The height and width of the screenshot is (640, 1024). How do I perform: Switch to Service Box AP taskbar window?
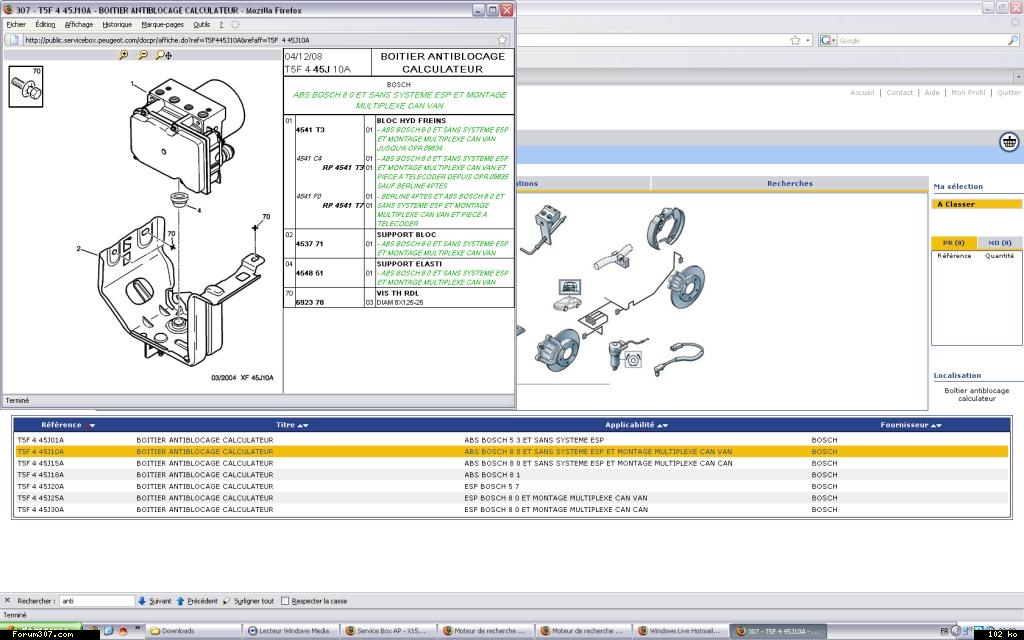[389, 631]
